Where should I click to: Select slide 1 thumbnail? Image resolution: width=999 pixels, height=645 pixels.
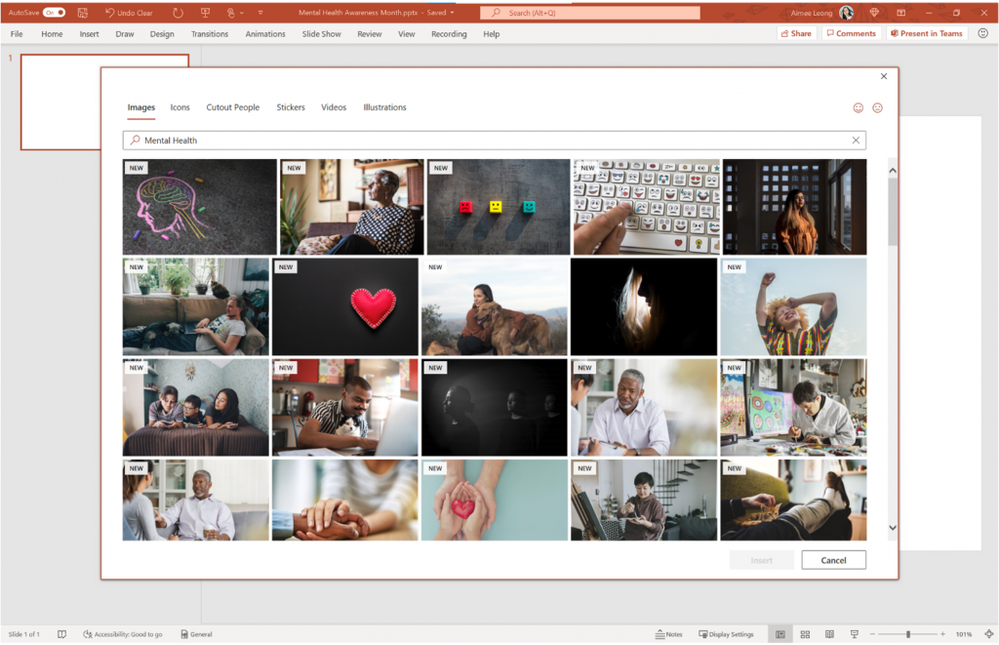click(104, 102)
